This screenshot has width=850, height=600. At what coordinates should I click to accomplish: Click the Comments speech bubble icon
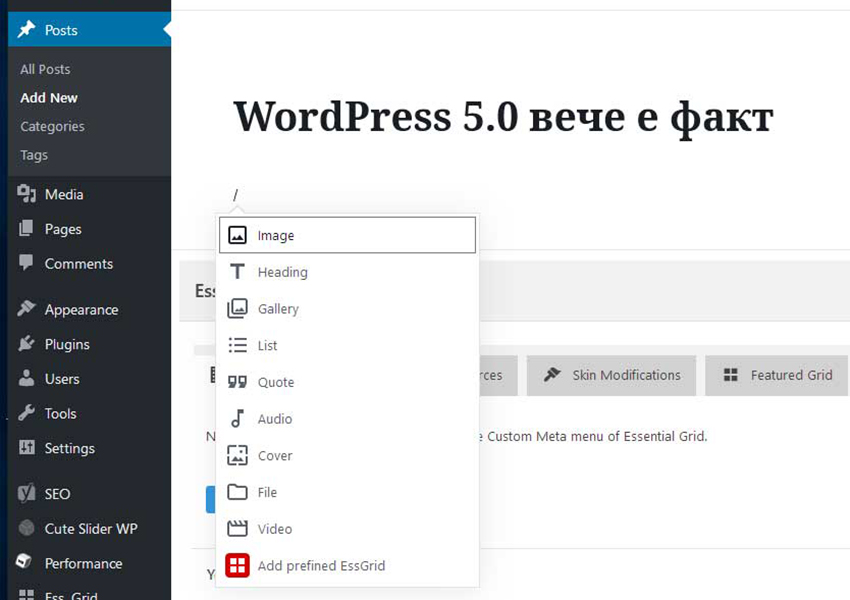(26, 262)
